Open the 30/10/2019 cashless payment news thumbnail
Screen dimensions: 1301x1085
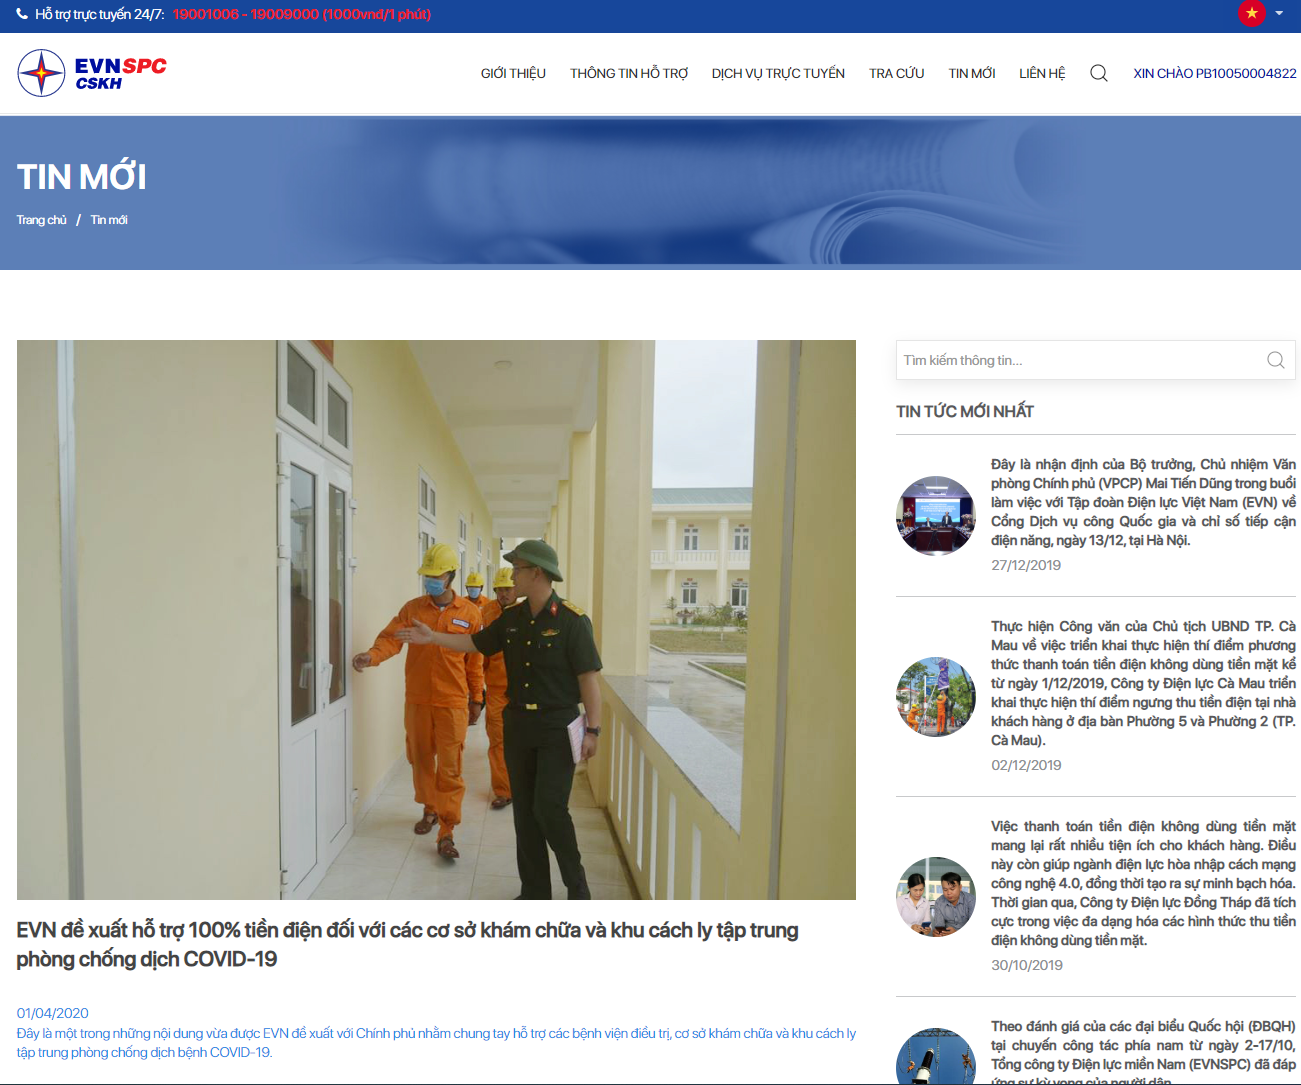coord(935,896)
